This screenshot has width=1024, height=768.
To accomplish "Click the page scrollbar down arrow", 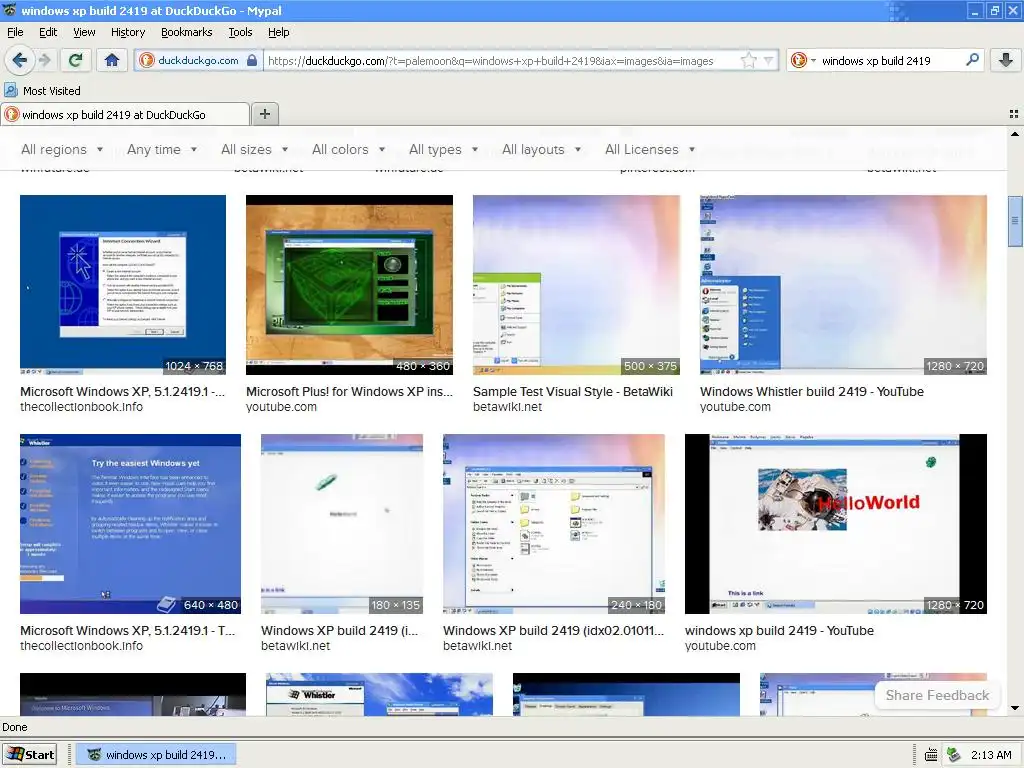I will tap(1015, 708).
